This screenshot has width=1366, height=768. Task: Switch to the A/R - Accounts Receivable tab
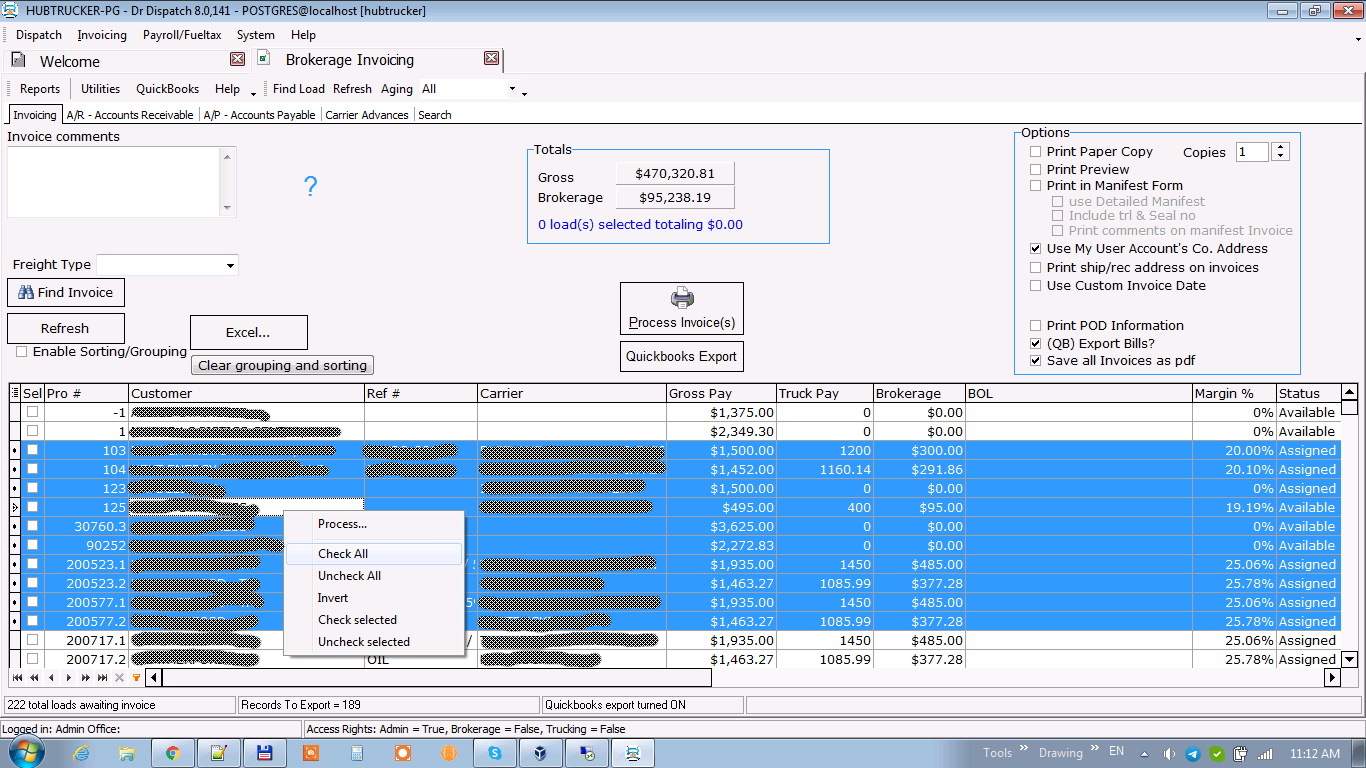click(x=130, y=115)
